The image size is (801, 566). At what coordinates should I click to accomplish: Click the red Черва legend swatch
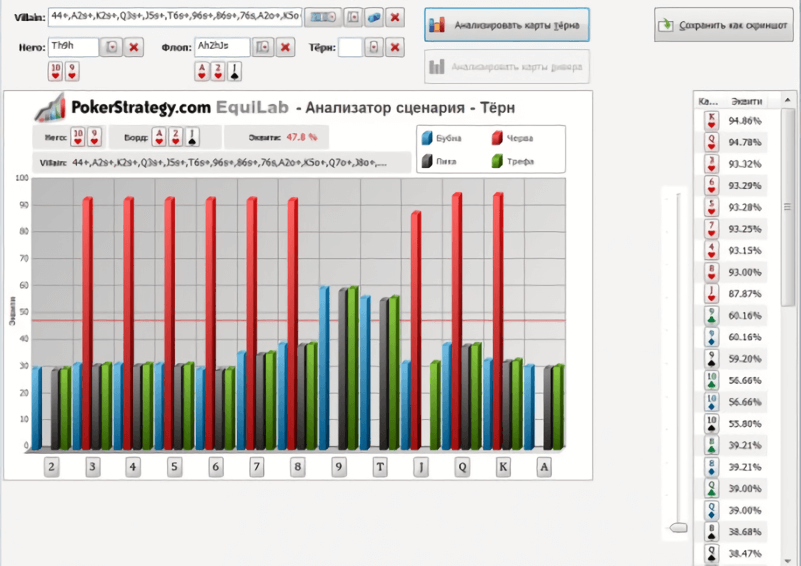(x=497, y=138)
